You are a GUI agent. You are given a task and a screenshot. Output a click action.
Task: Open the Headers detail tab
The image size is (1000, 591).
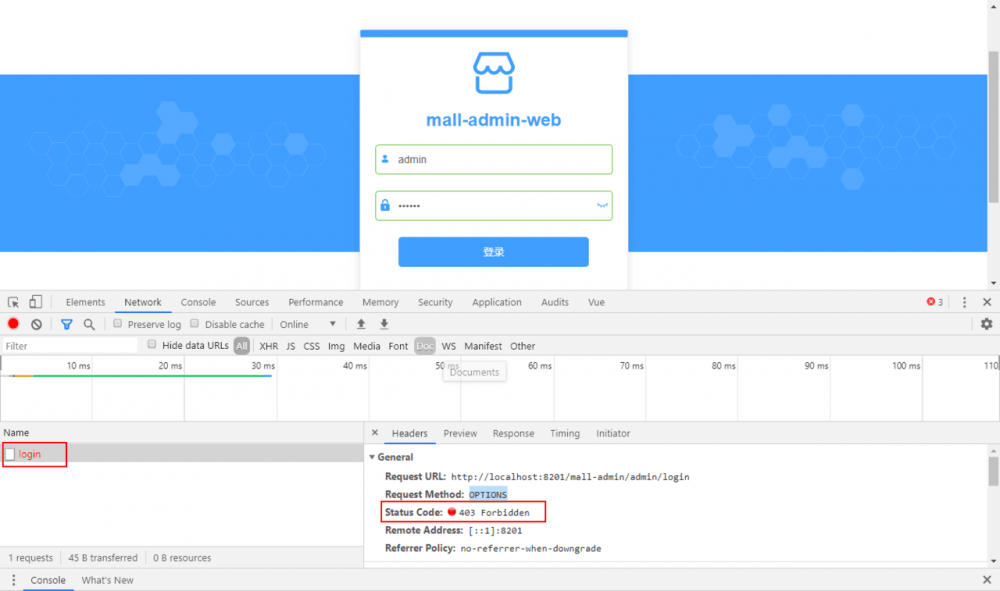point(409,434)
